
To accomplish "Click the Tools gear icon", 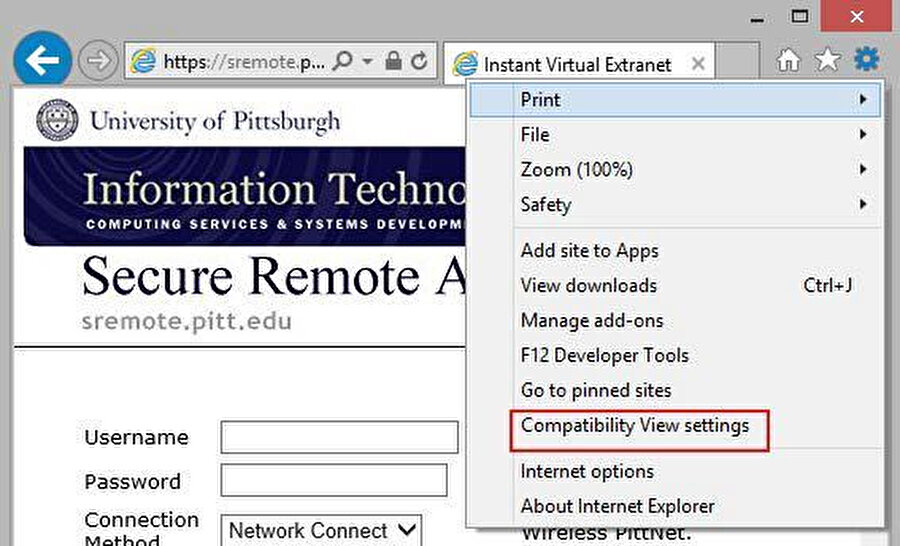I will pyautogui.click(x=866, y=59).
